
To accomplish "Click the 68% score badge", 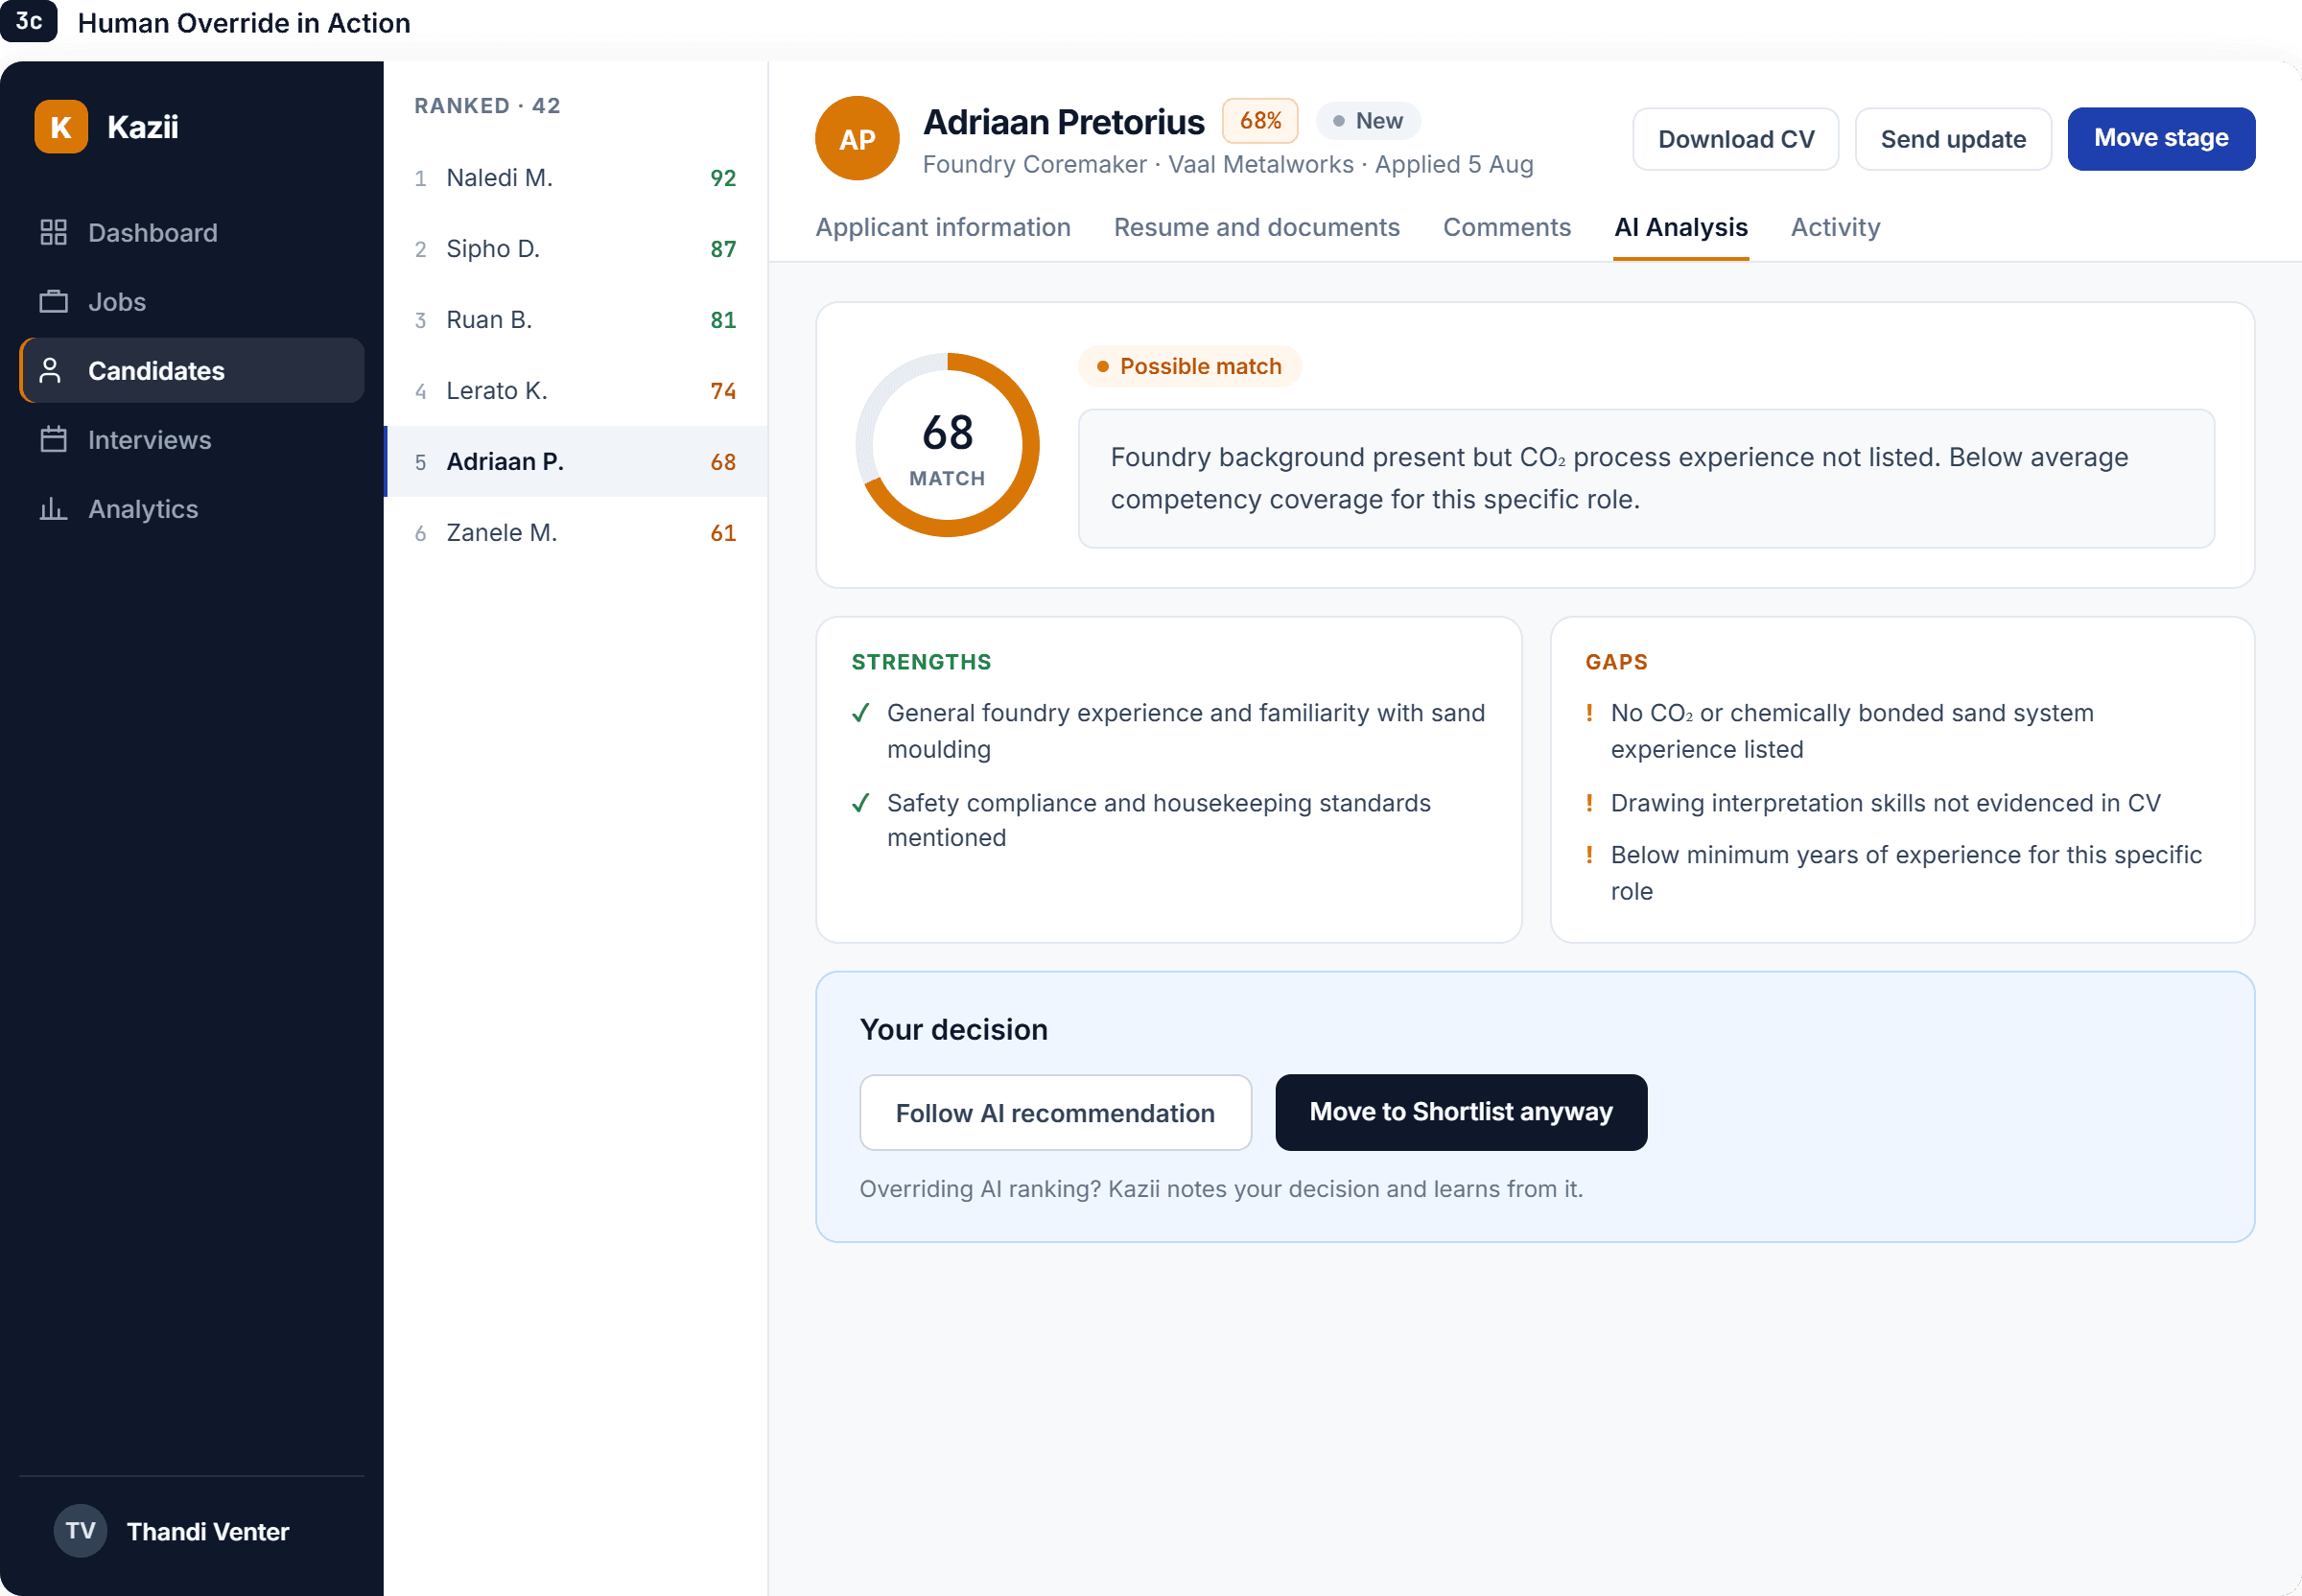I will [x=1260, y=120].
